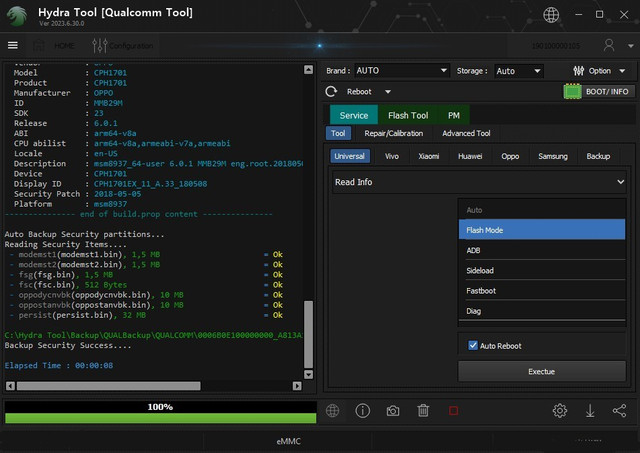Click the BOOT/ INFO chip button
Viewport: 640px width, 453px height.
(x=599, y=91)
